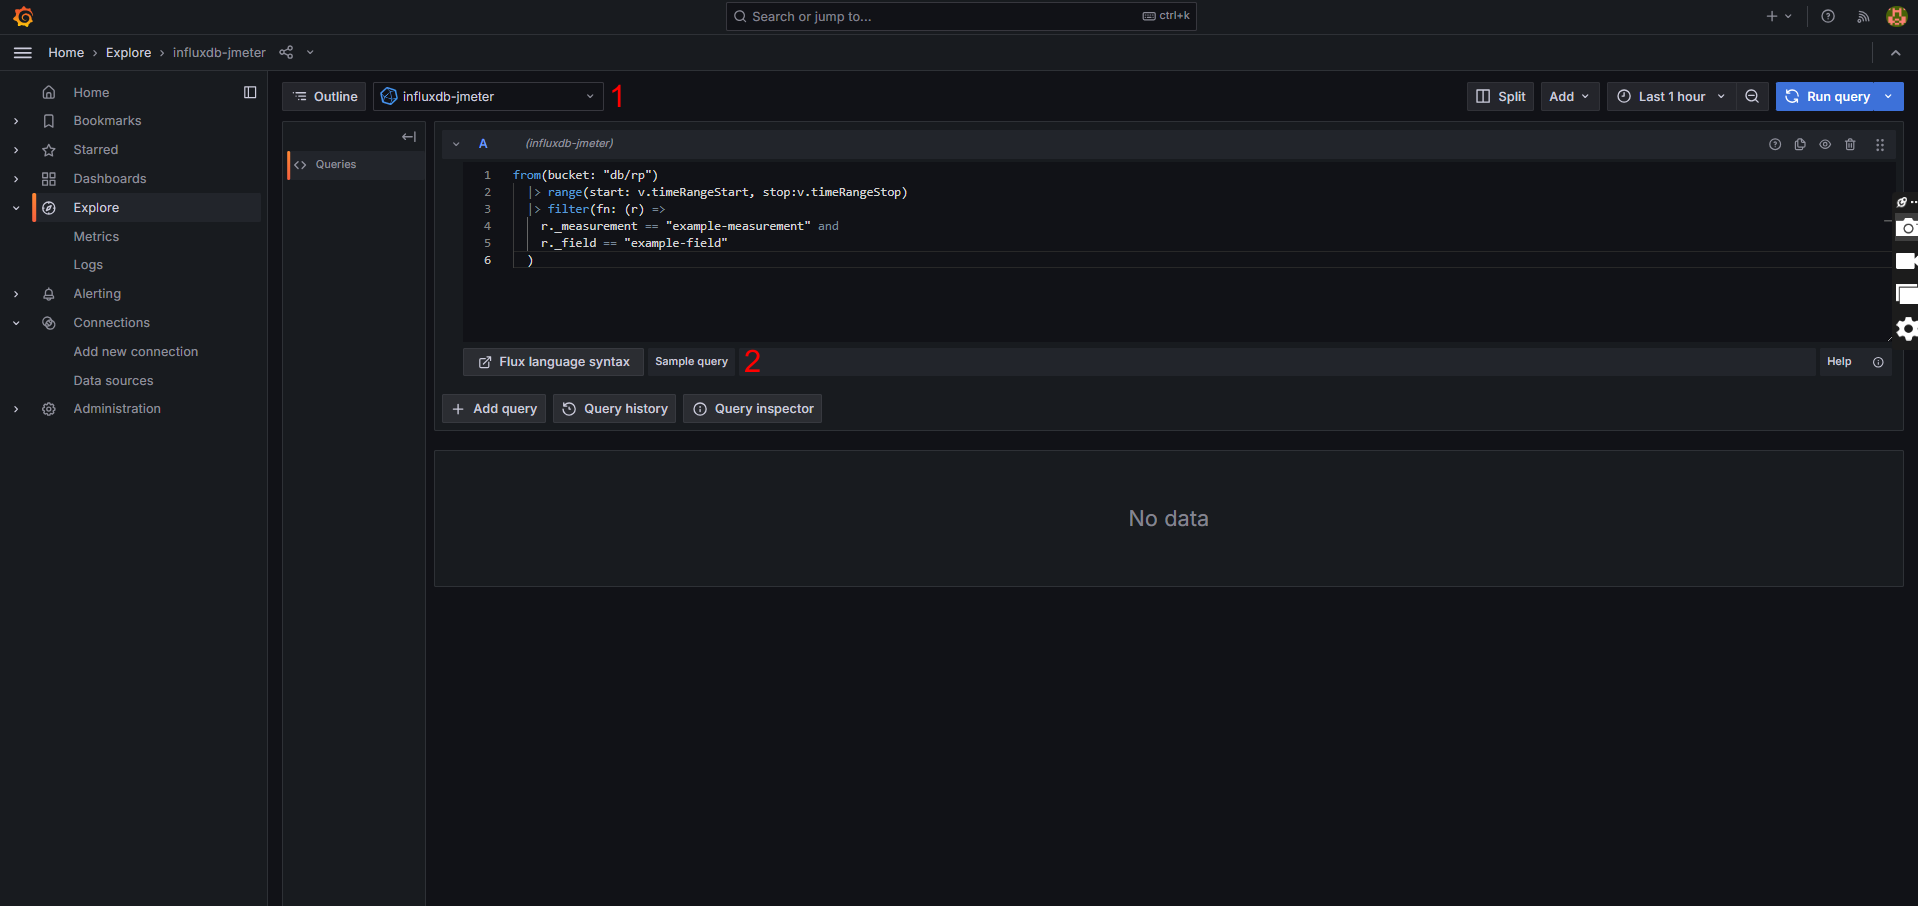Dock or undock the navigation menu

pyautogui.click(x=250, y=93)
